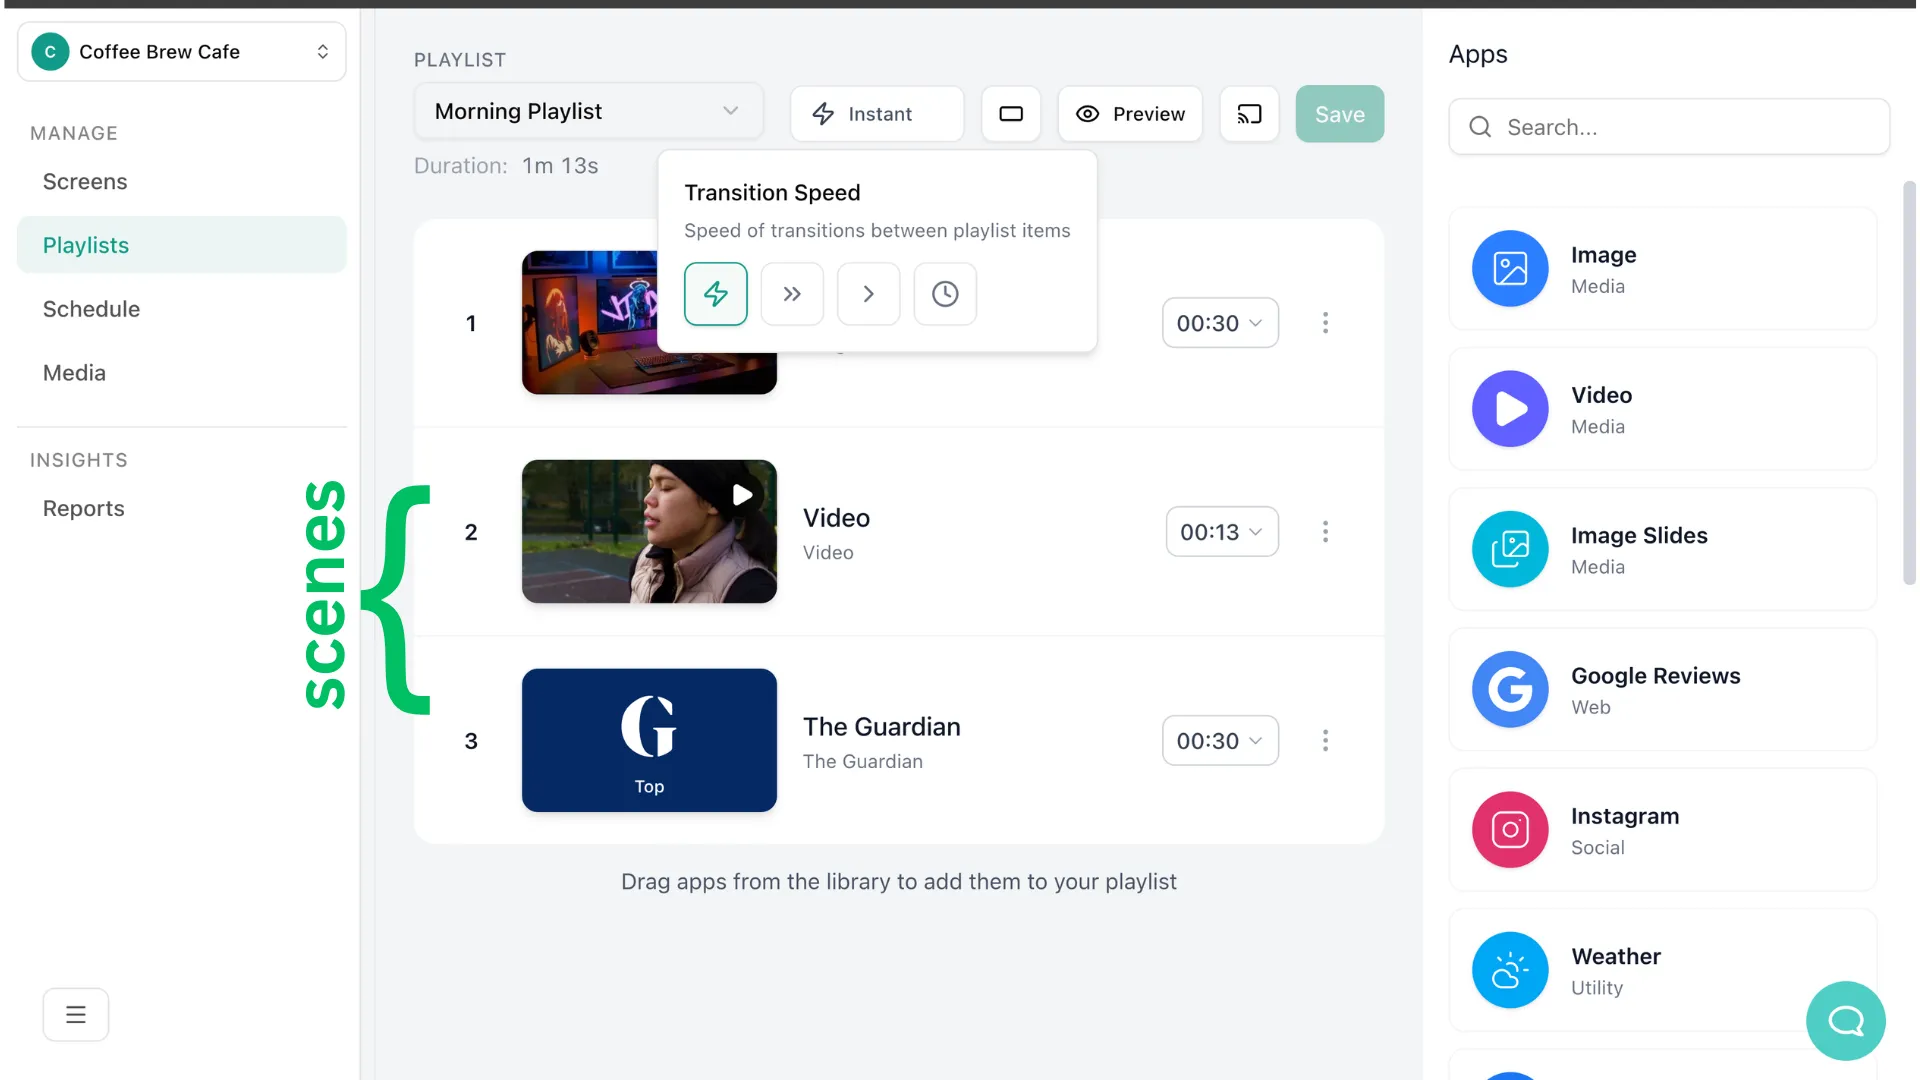Open more options for playlist item 1
Image resolution: width=1920 pixels, height=1080 pixels.
(x=1325, y=323)
